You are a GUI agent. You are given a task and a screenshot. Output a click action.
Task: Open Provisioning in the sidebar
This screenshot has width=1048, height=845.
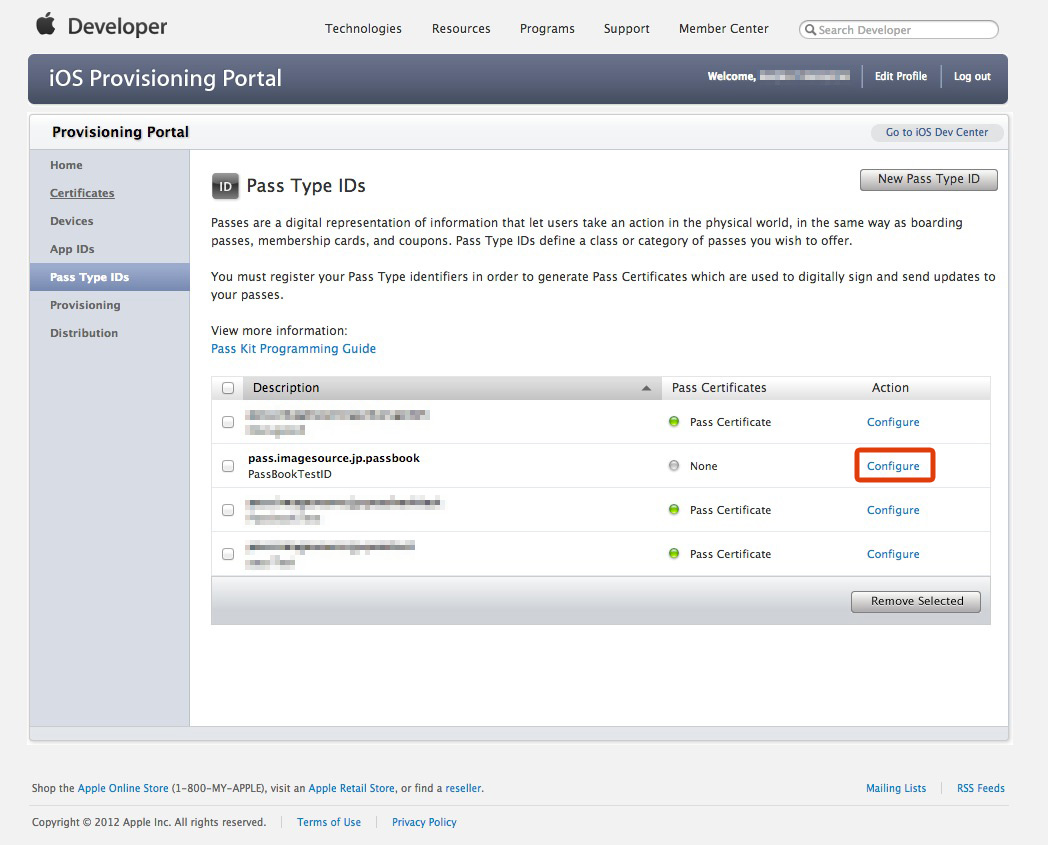[85, 306]
